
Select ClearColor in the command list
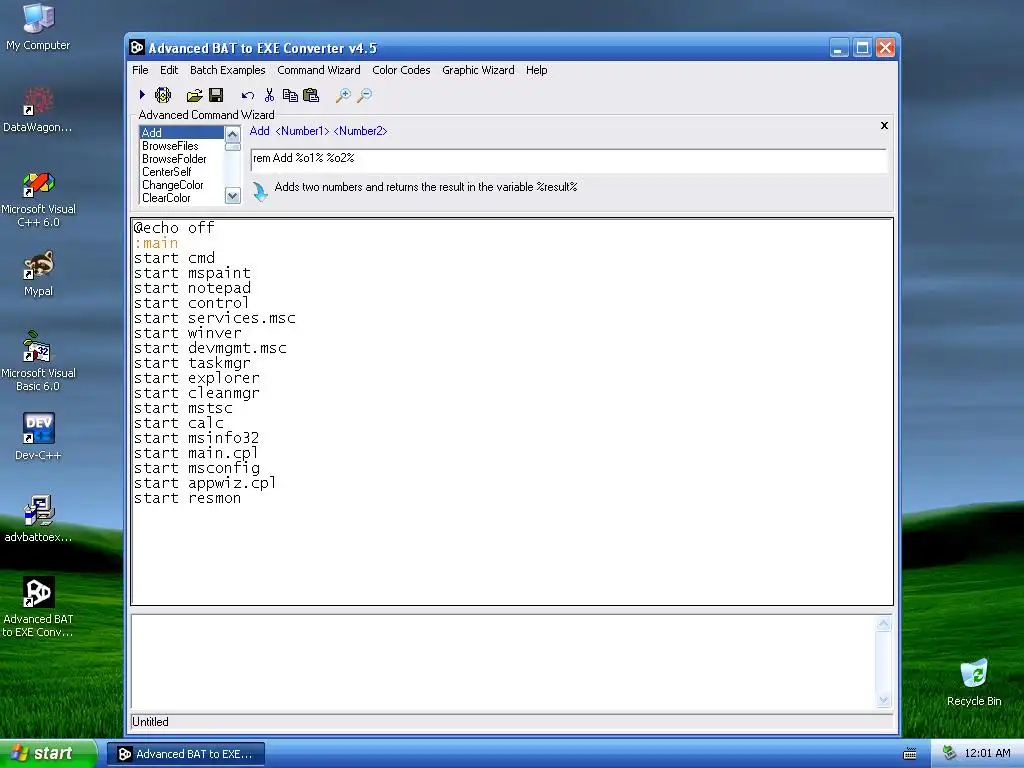click(182, 198)
